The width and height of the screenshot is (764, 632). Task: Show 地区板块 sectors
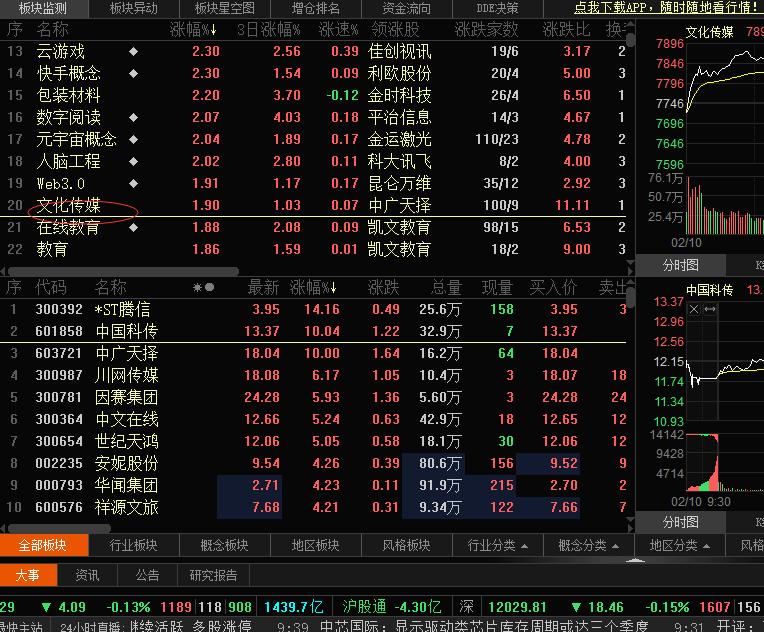point(316,545)
